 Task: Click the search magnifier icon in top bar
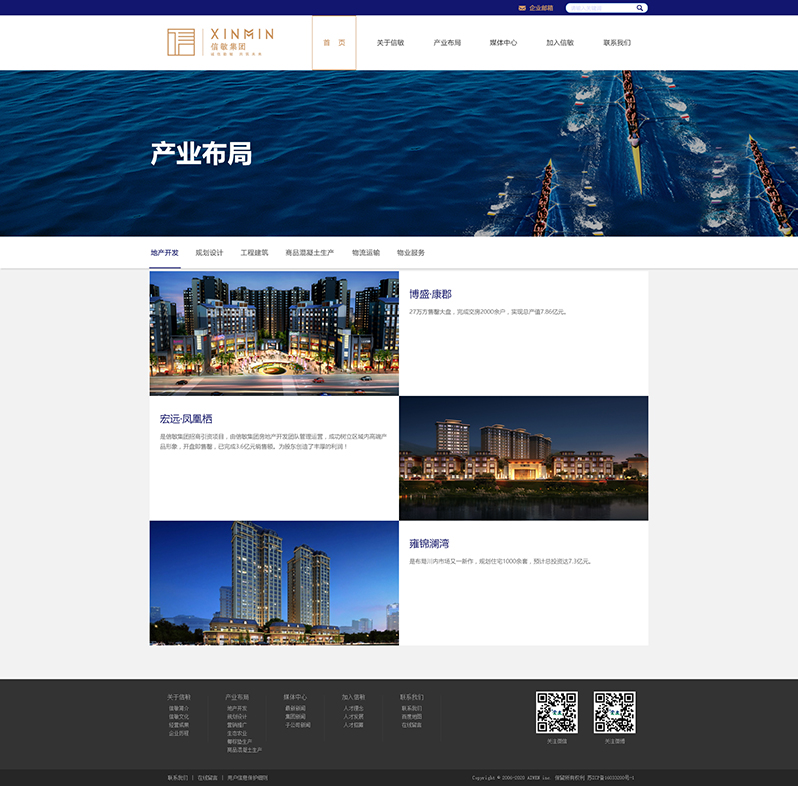(640, 8)
